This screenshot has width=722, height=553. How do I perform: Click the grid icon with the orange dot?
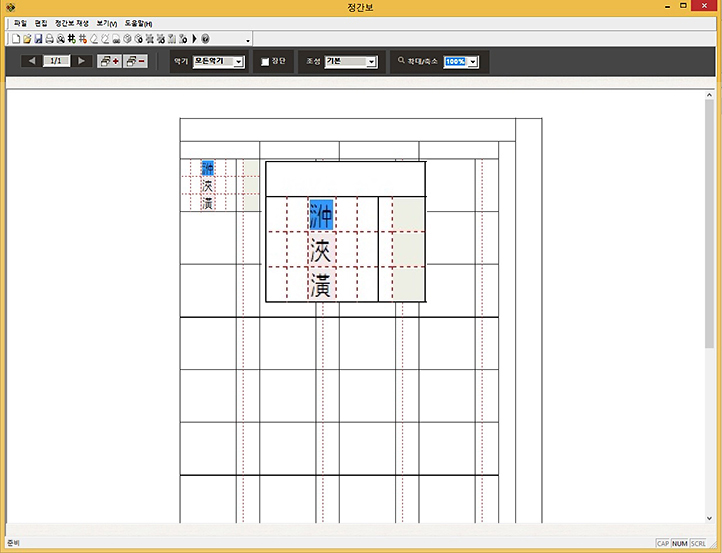82,39
